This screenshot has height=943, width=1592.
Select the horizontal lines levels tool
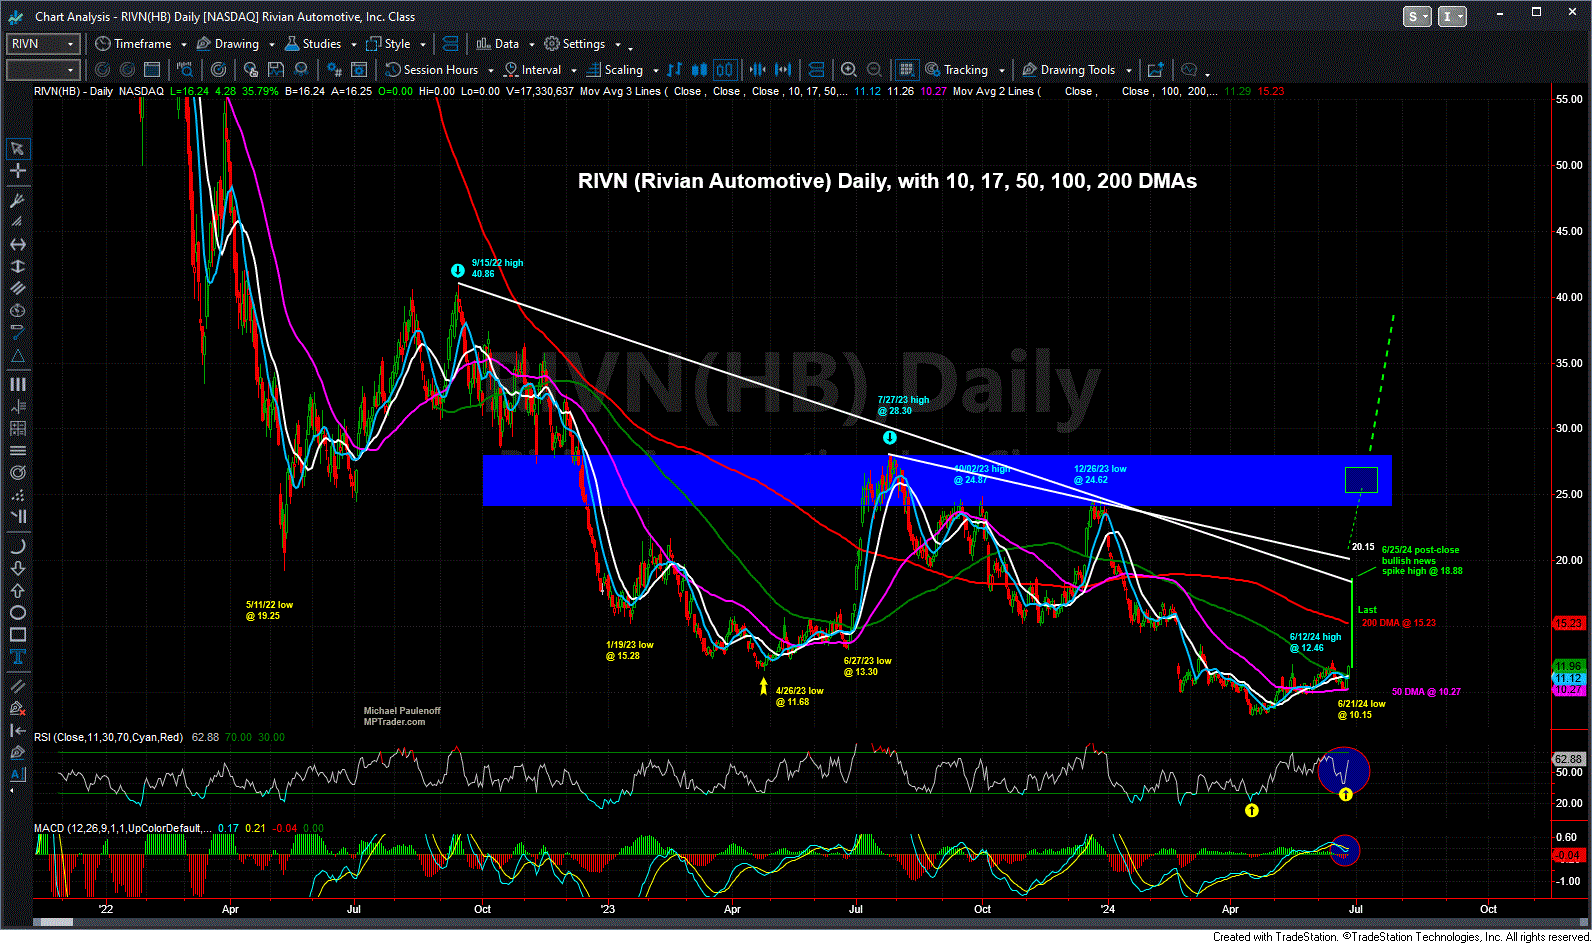click(17, 451)
